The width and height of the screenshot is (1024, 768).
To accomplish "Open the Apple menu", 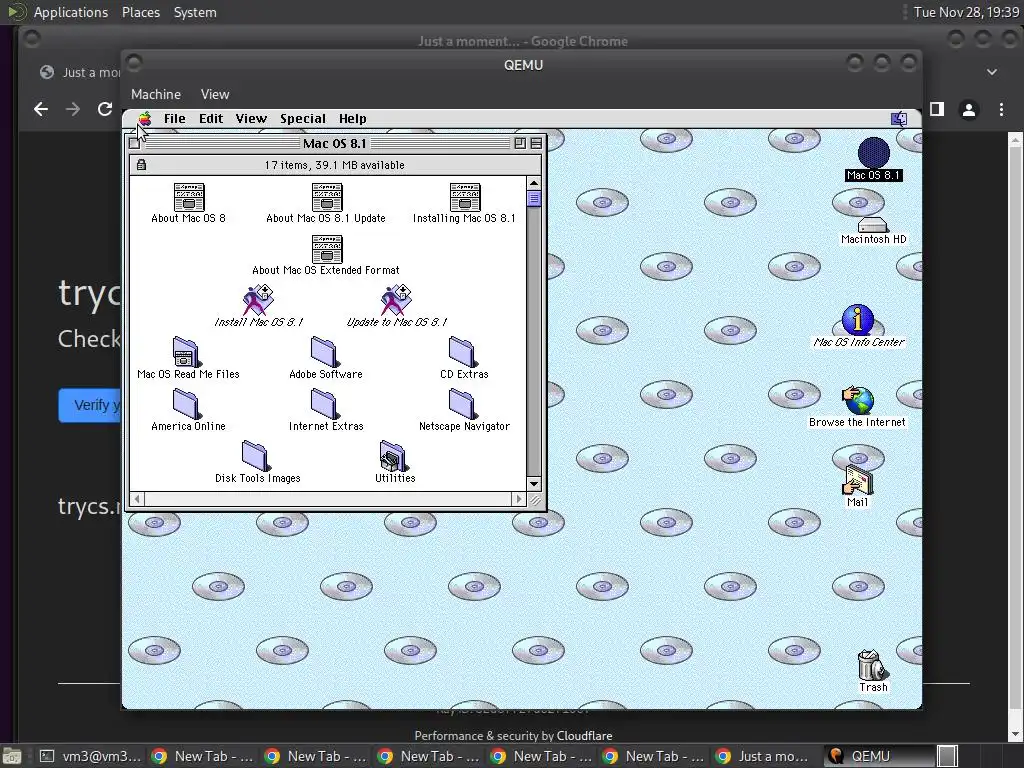I will 144,119.
